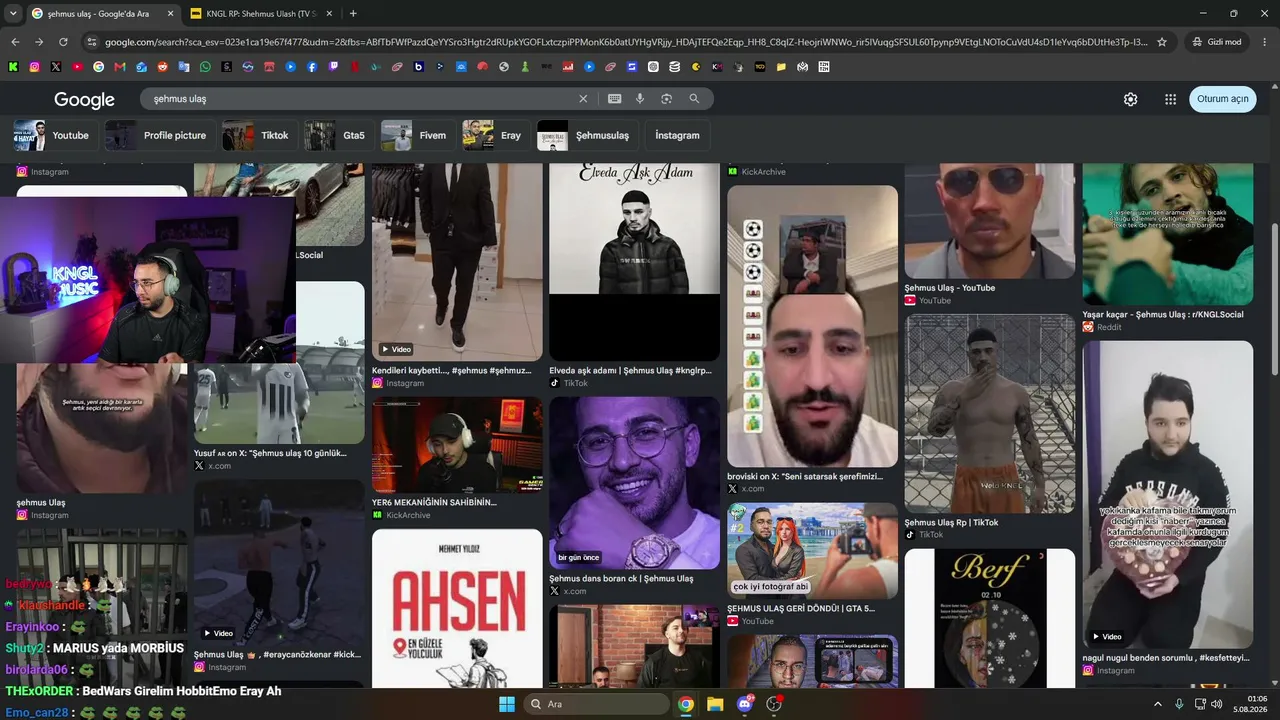Screen dimensions: 1280x720
Task: Submit the search with the magnifier icon
Action: [x=694, y=99]
